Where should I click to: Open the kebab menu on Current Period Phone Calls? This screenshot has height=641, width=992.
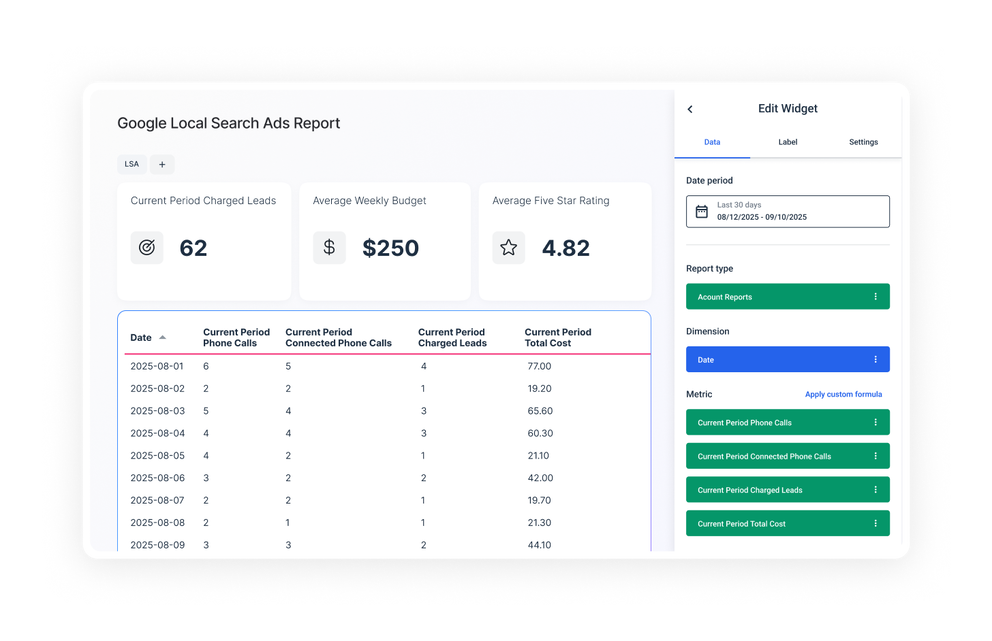pos(878,421)
